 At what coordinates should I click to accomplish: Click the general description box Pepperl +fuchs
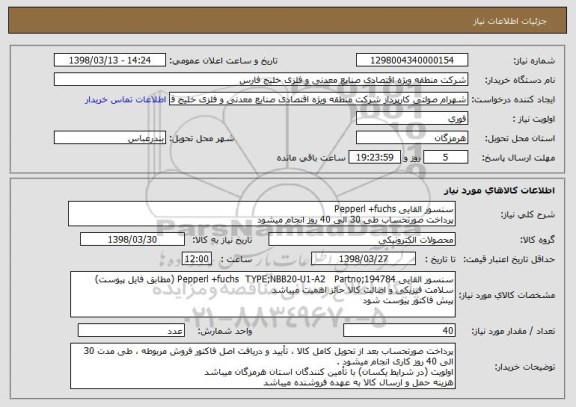tap(262, 214)
